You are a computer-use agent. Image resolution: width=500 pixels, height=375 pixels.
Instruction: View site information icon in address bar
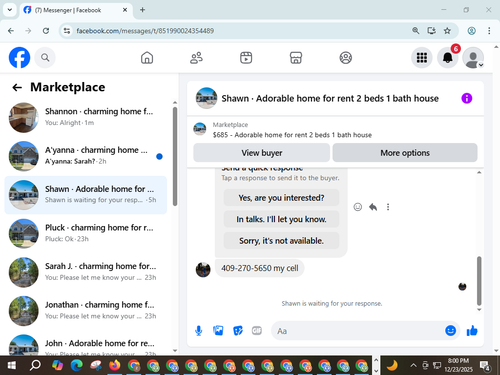pos(67,31)
